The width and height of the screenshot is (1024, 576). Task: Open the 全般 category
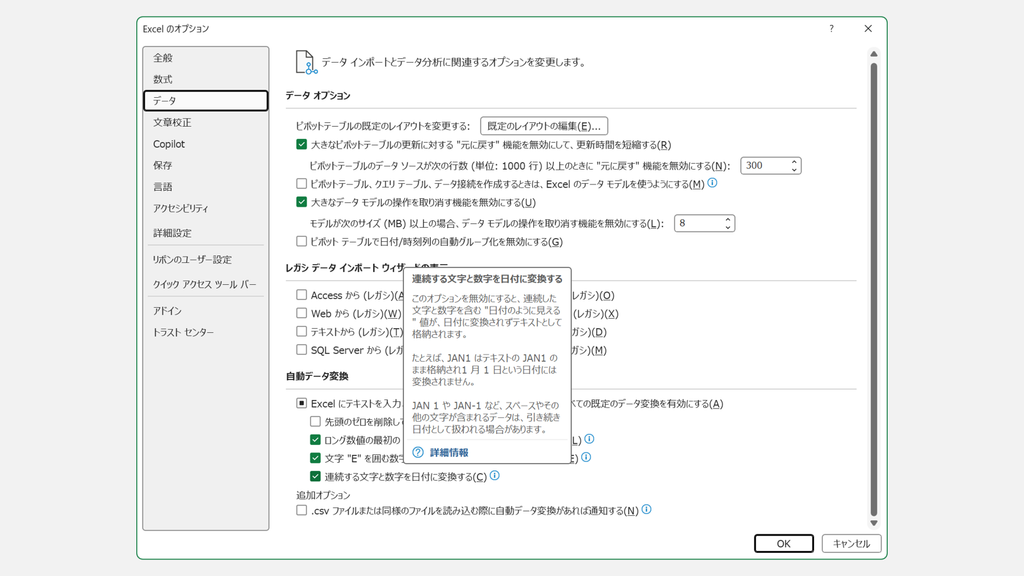pos(205,58)
